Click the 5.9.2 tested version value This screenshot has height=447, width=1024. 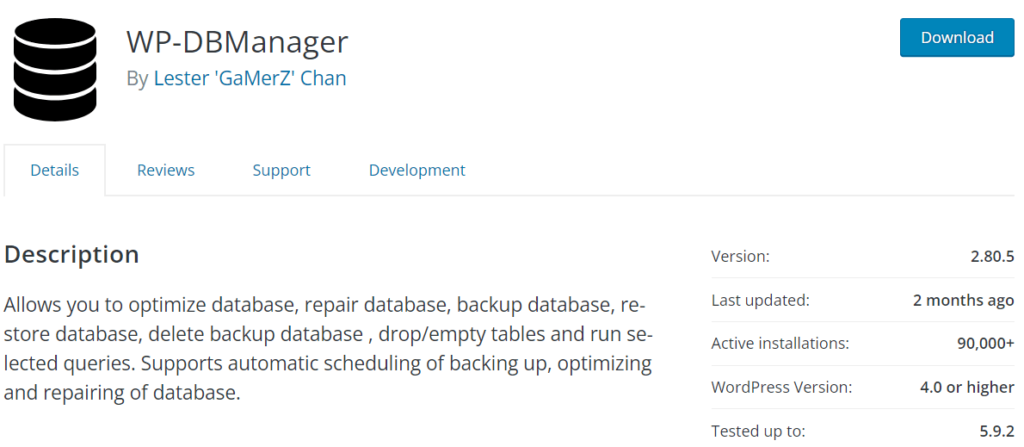(994, 431)
